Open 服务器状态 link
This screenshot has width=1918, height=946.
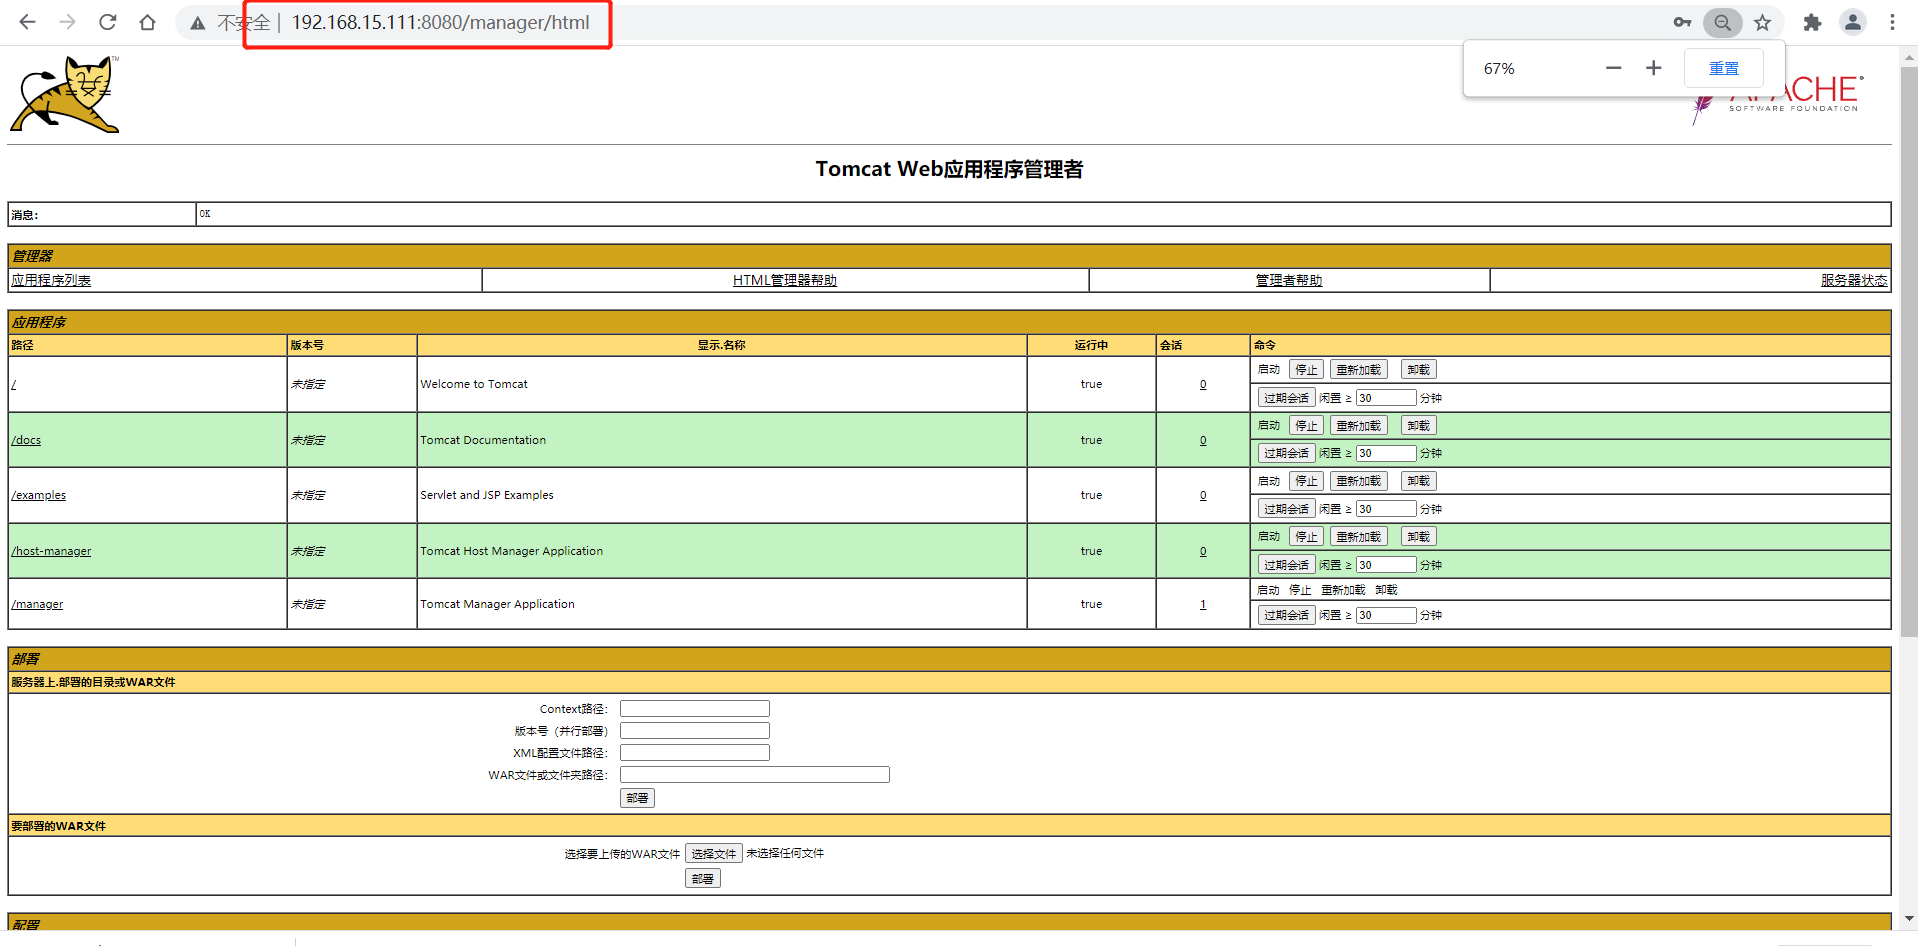1854,281
